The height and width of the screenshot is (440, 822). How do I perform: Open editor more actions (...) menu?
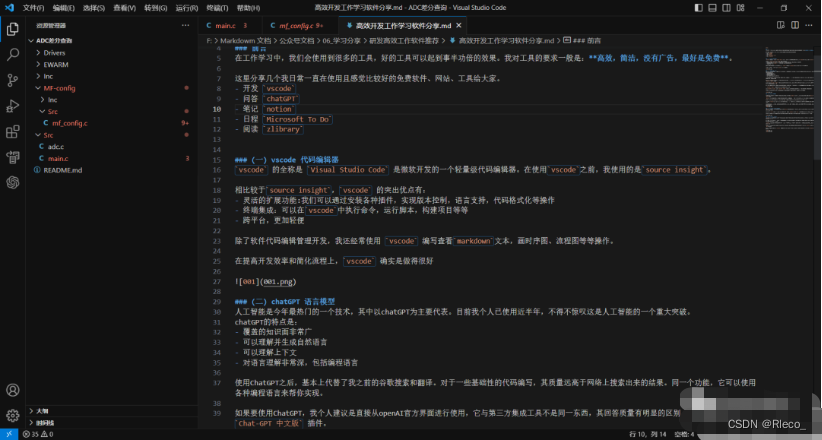[809, 25]
